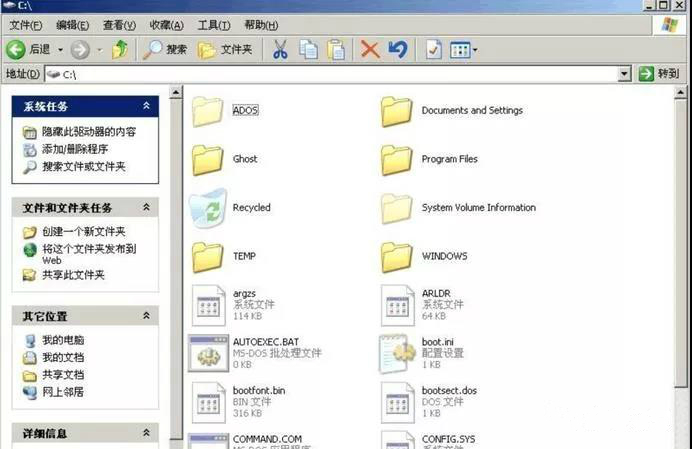This screenshot has width=692, height=449.
Task: Click the 转到 Go button
Action: click(x=660, y=74)
